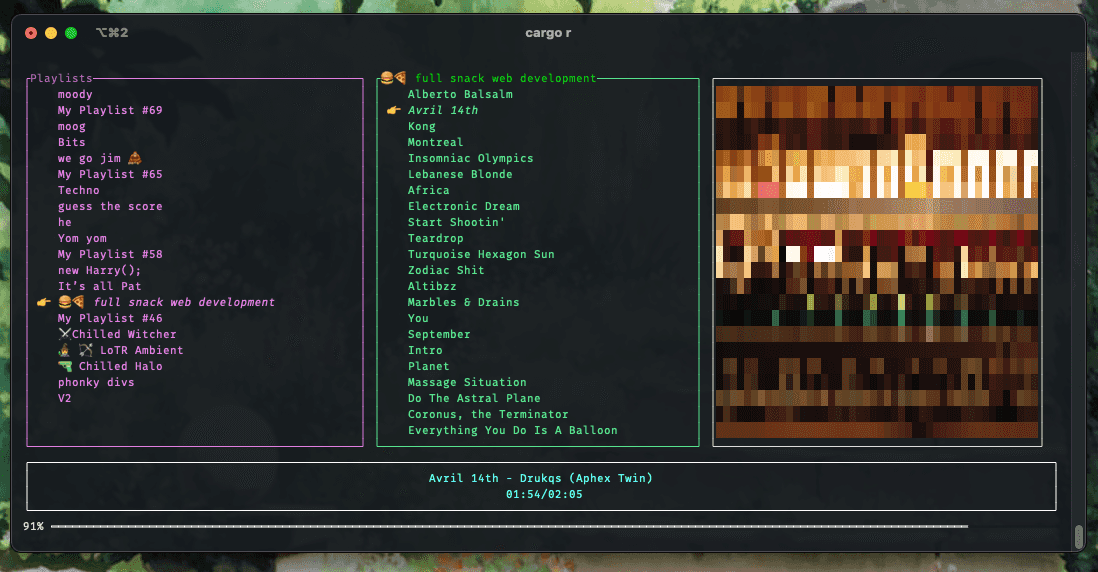Click the burger emoji in the track list title
This screenshot has width=1098, height=572.
coord(386,78)
